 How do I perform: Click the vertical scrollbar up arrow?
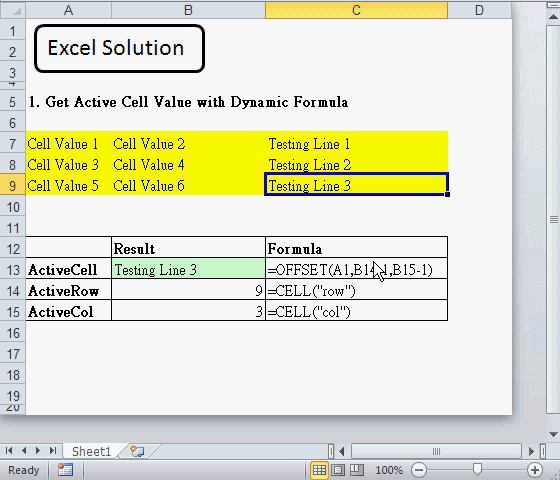pyautogui.click(x=554, y=16)
